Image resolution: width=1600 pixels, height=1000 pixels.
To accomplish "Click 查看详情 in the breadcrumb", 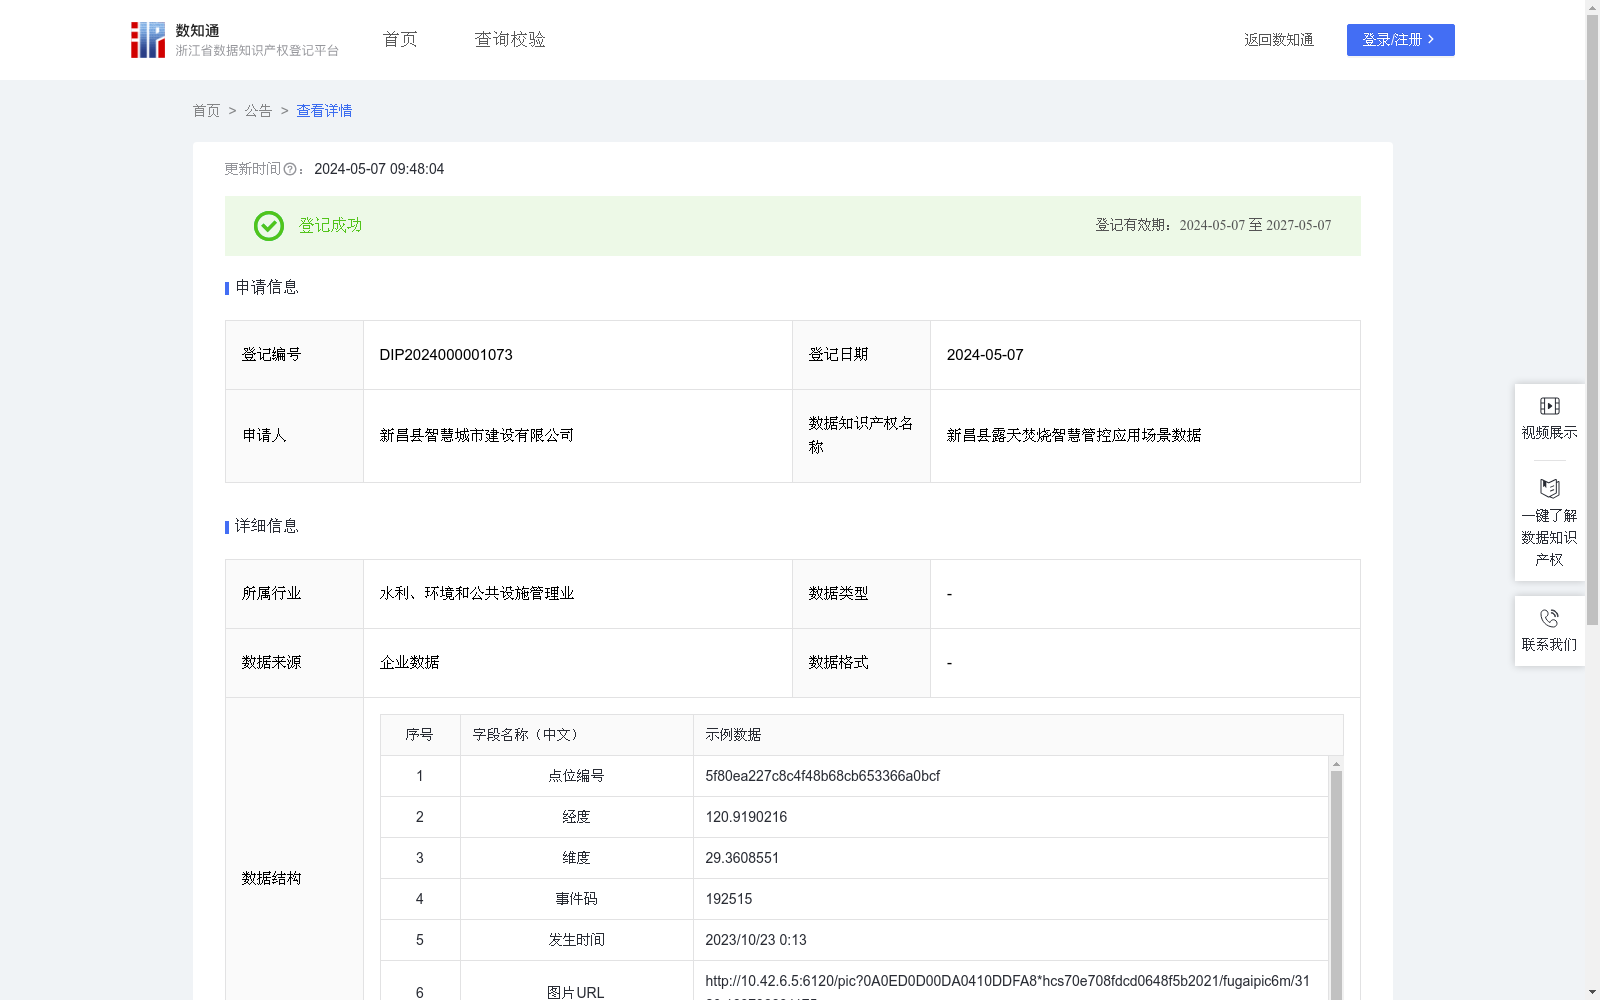I will tap(324, 111).
